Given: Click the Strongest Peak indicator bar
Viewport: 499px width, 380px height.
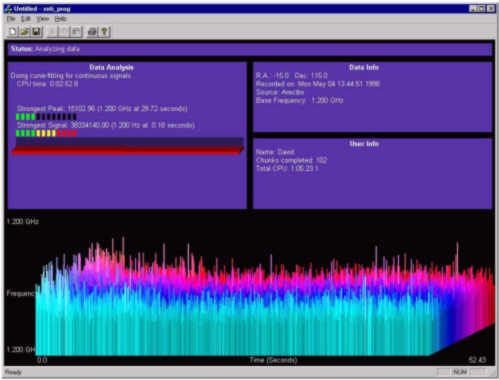Looking at the screenshot, I should coord(46,117).
